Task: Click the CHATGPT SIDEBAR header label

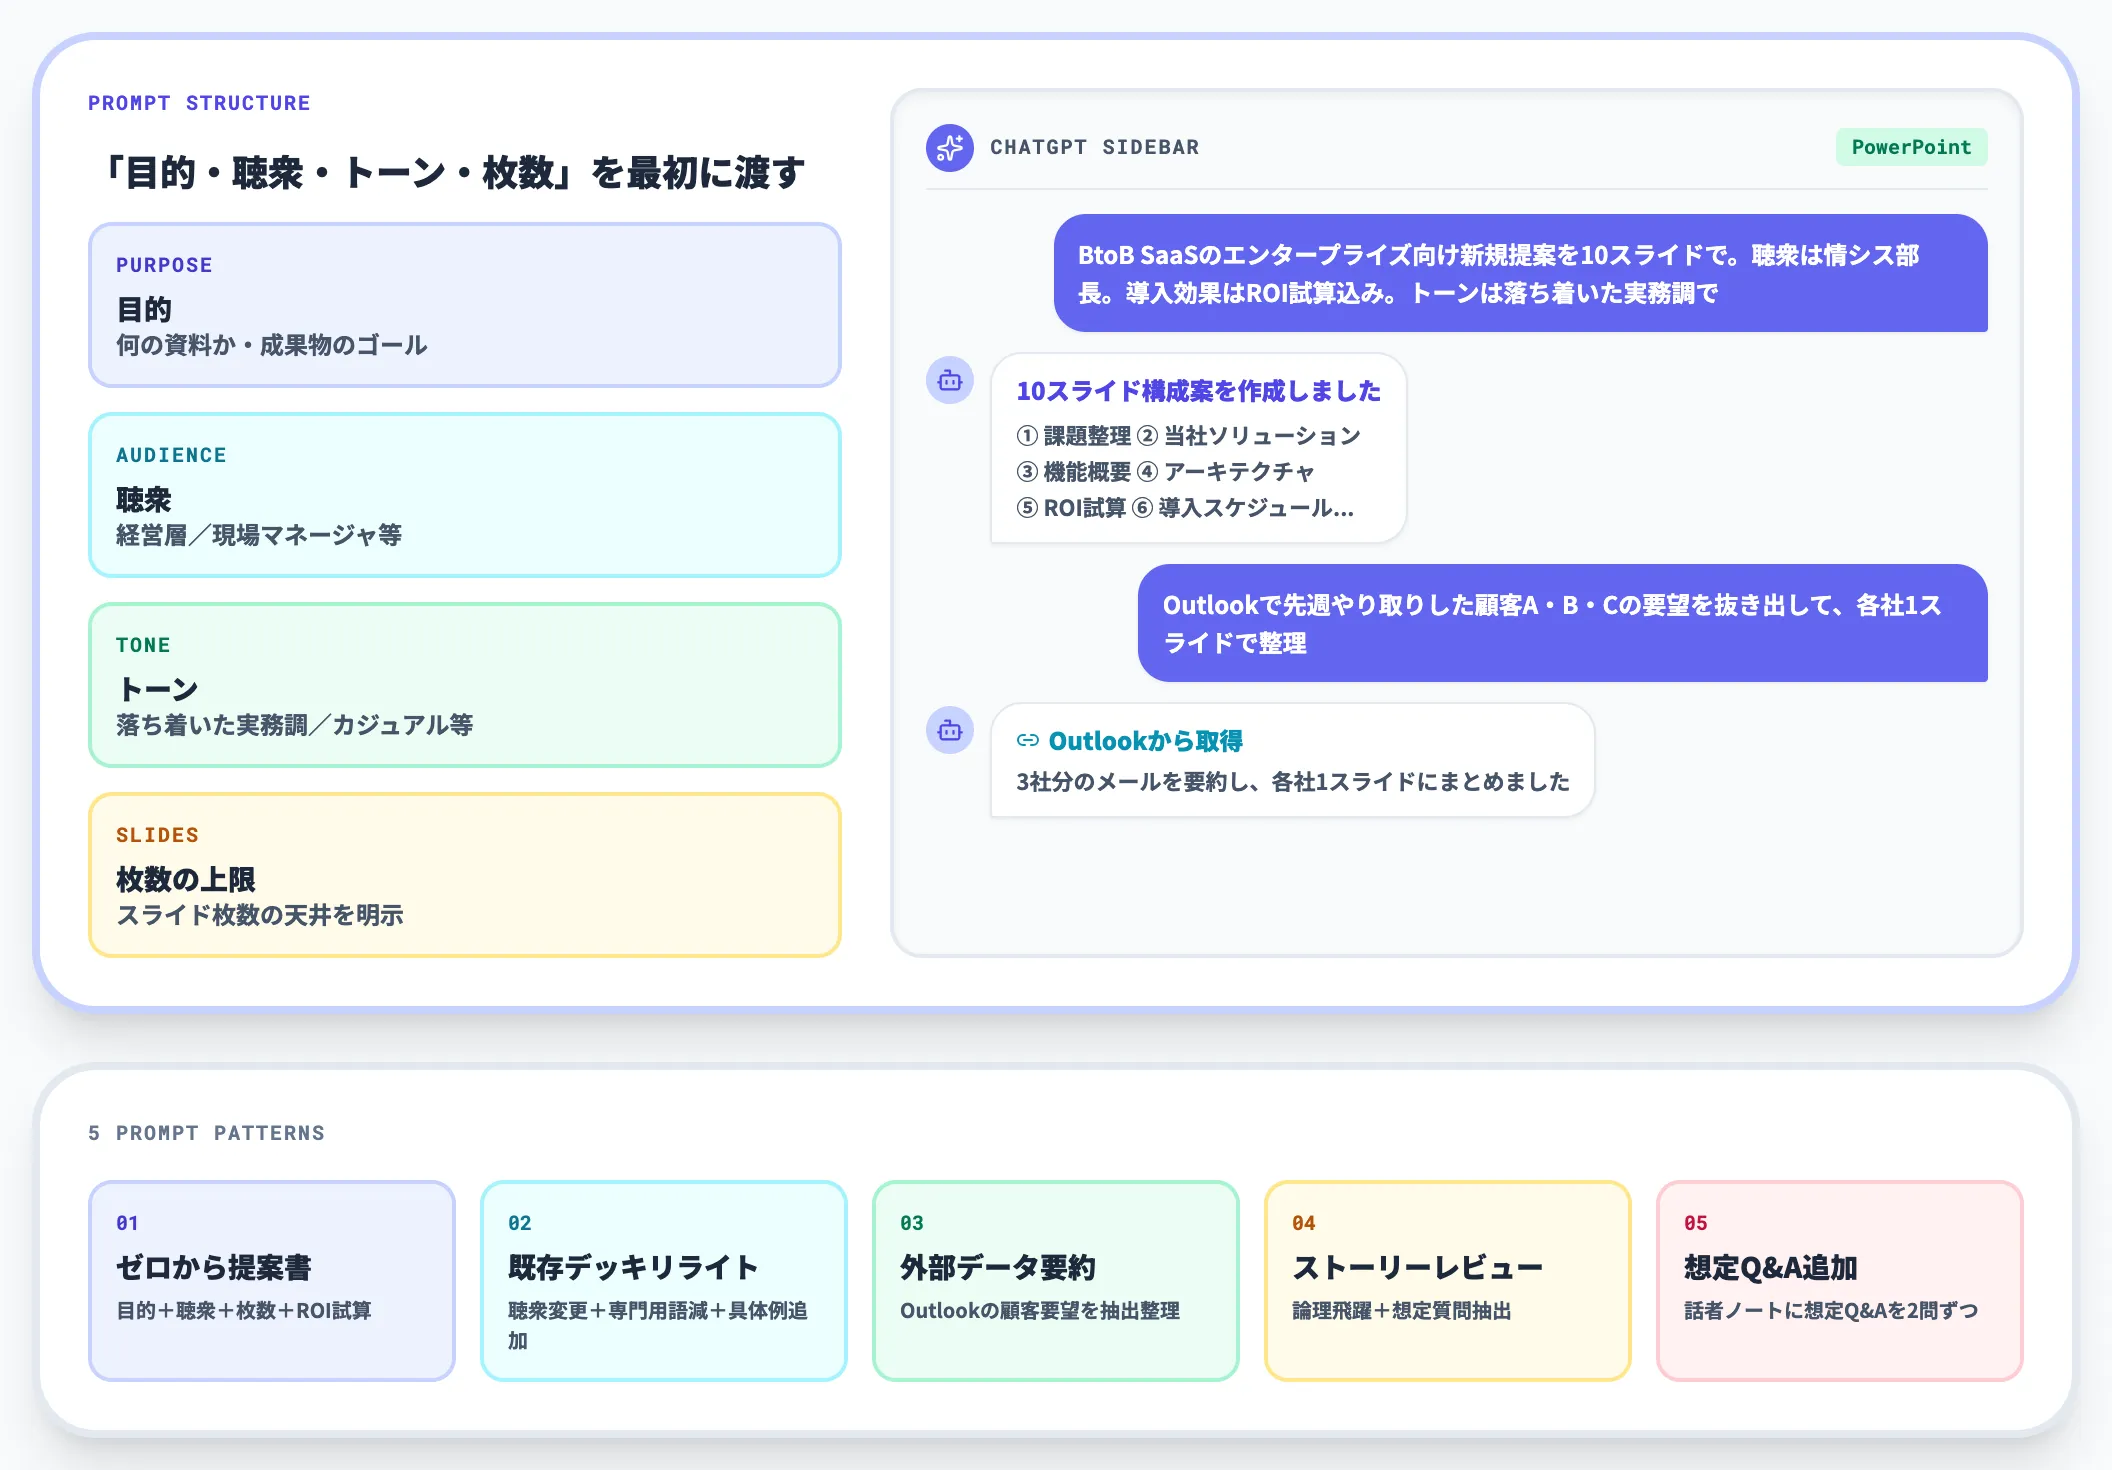Action: point(1094,147)
